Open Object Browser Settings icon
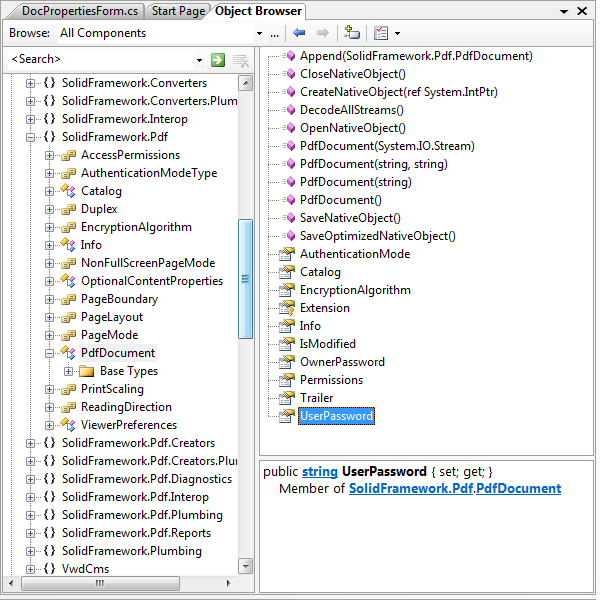Viewport: 600px width, 600px height. tap(381, 33)
